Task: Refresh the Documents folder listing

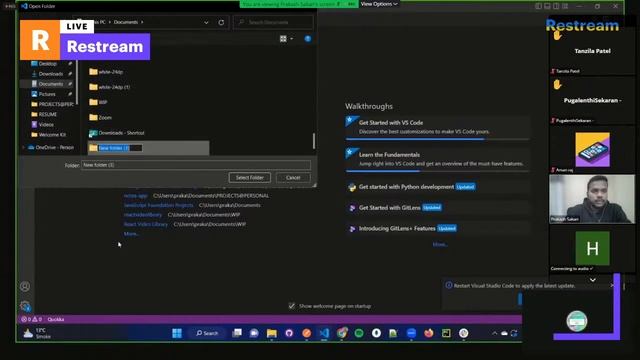Action: (221, 22)
